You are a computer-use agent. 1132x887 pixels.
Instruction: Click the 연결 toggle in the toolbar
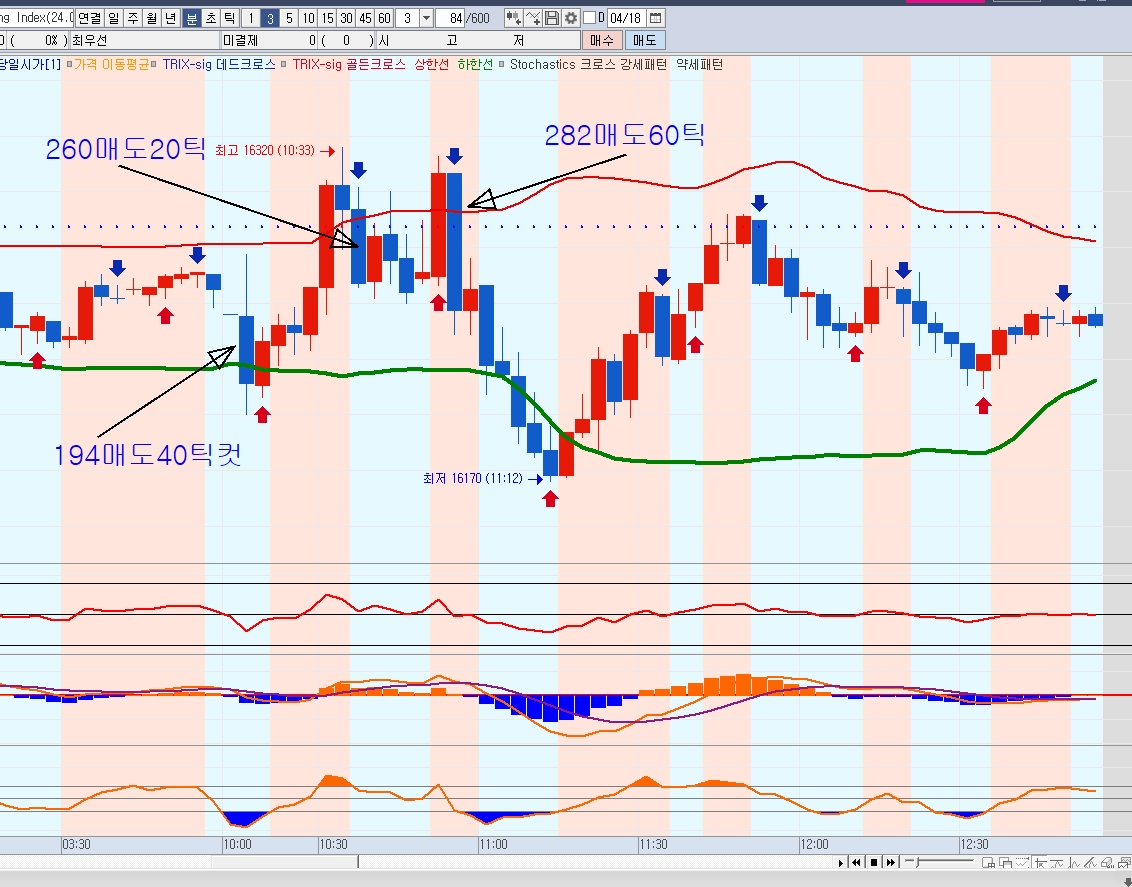tap(89, 18)
